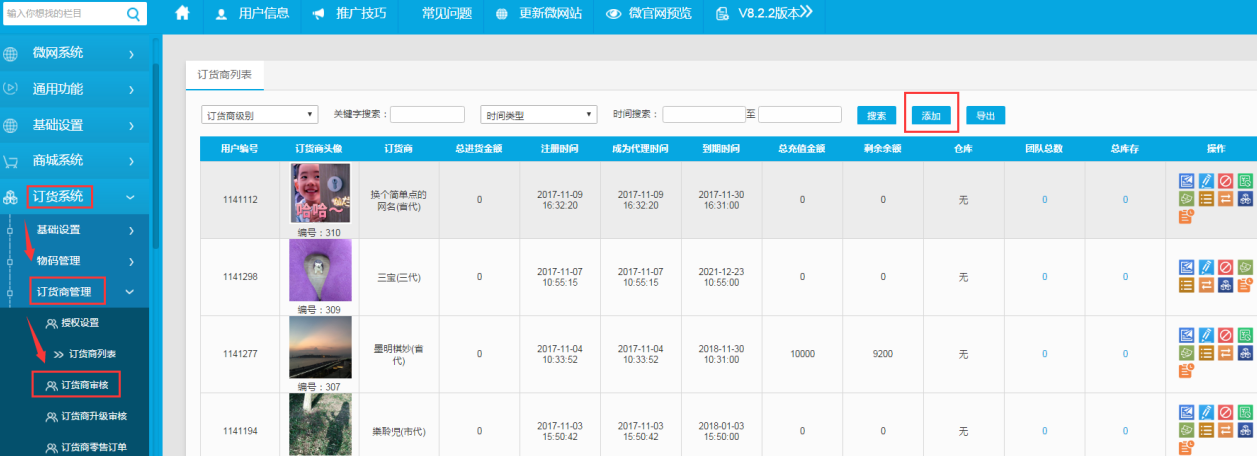The image size is (1257, 456).
Task: Expand the 商城系统 sidebar section
Action: (75, 160)
